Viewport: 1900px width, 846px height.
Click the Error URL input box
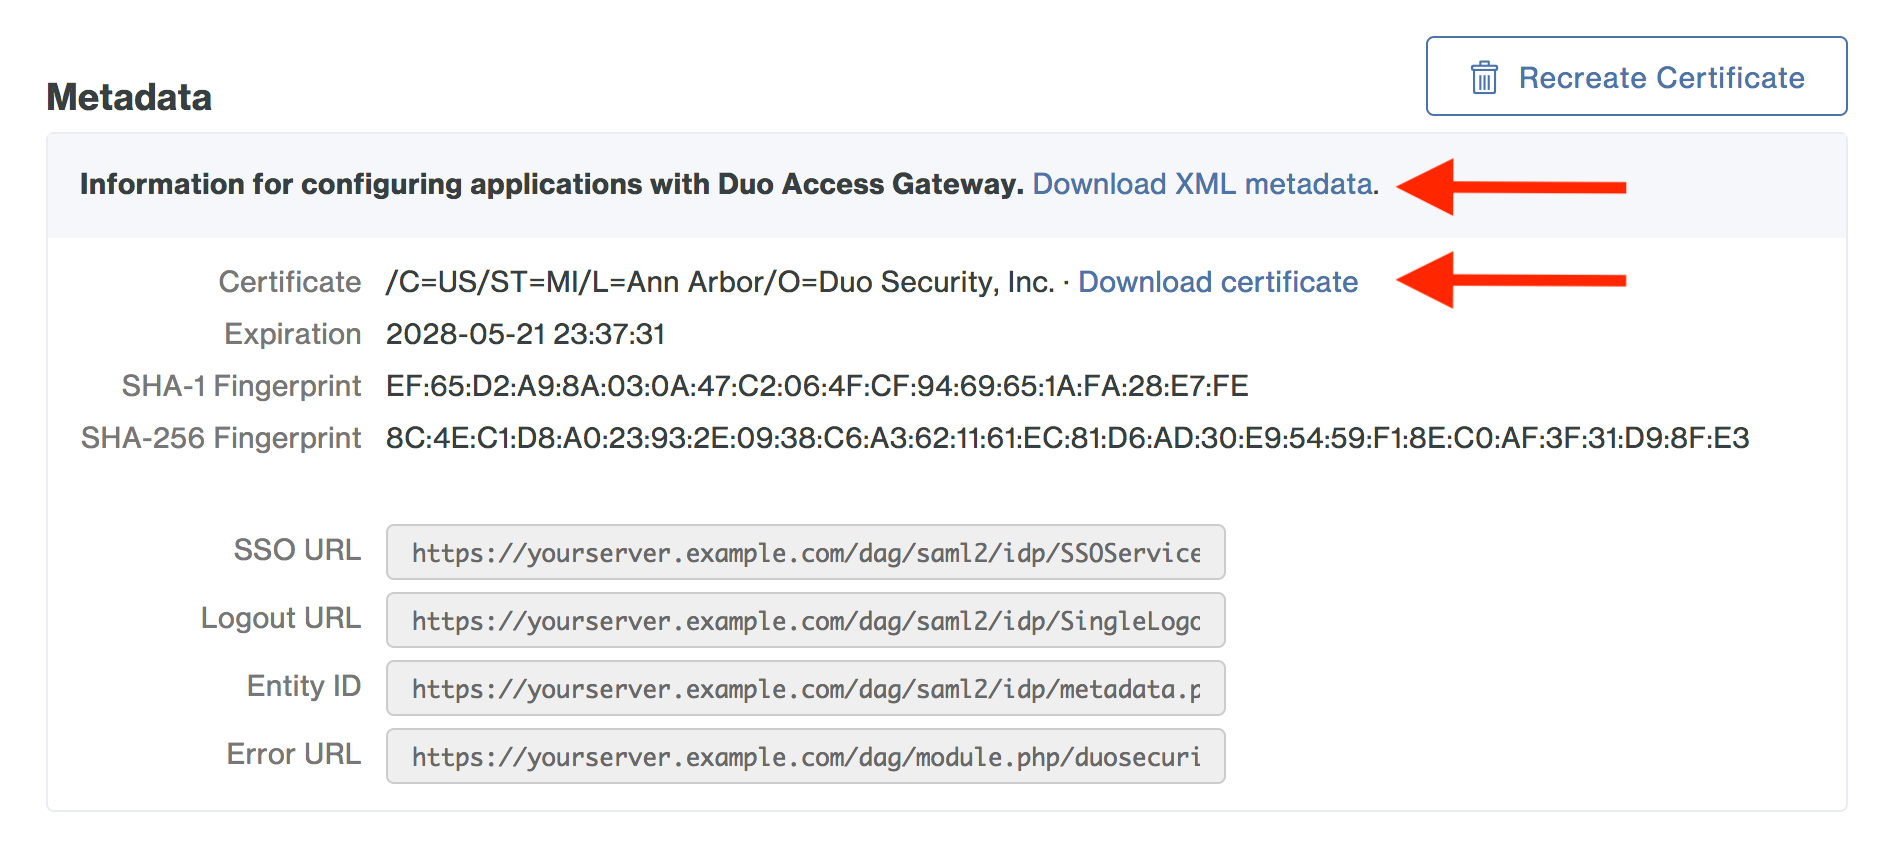(x=805, y=756)
